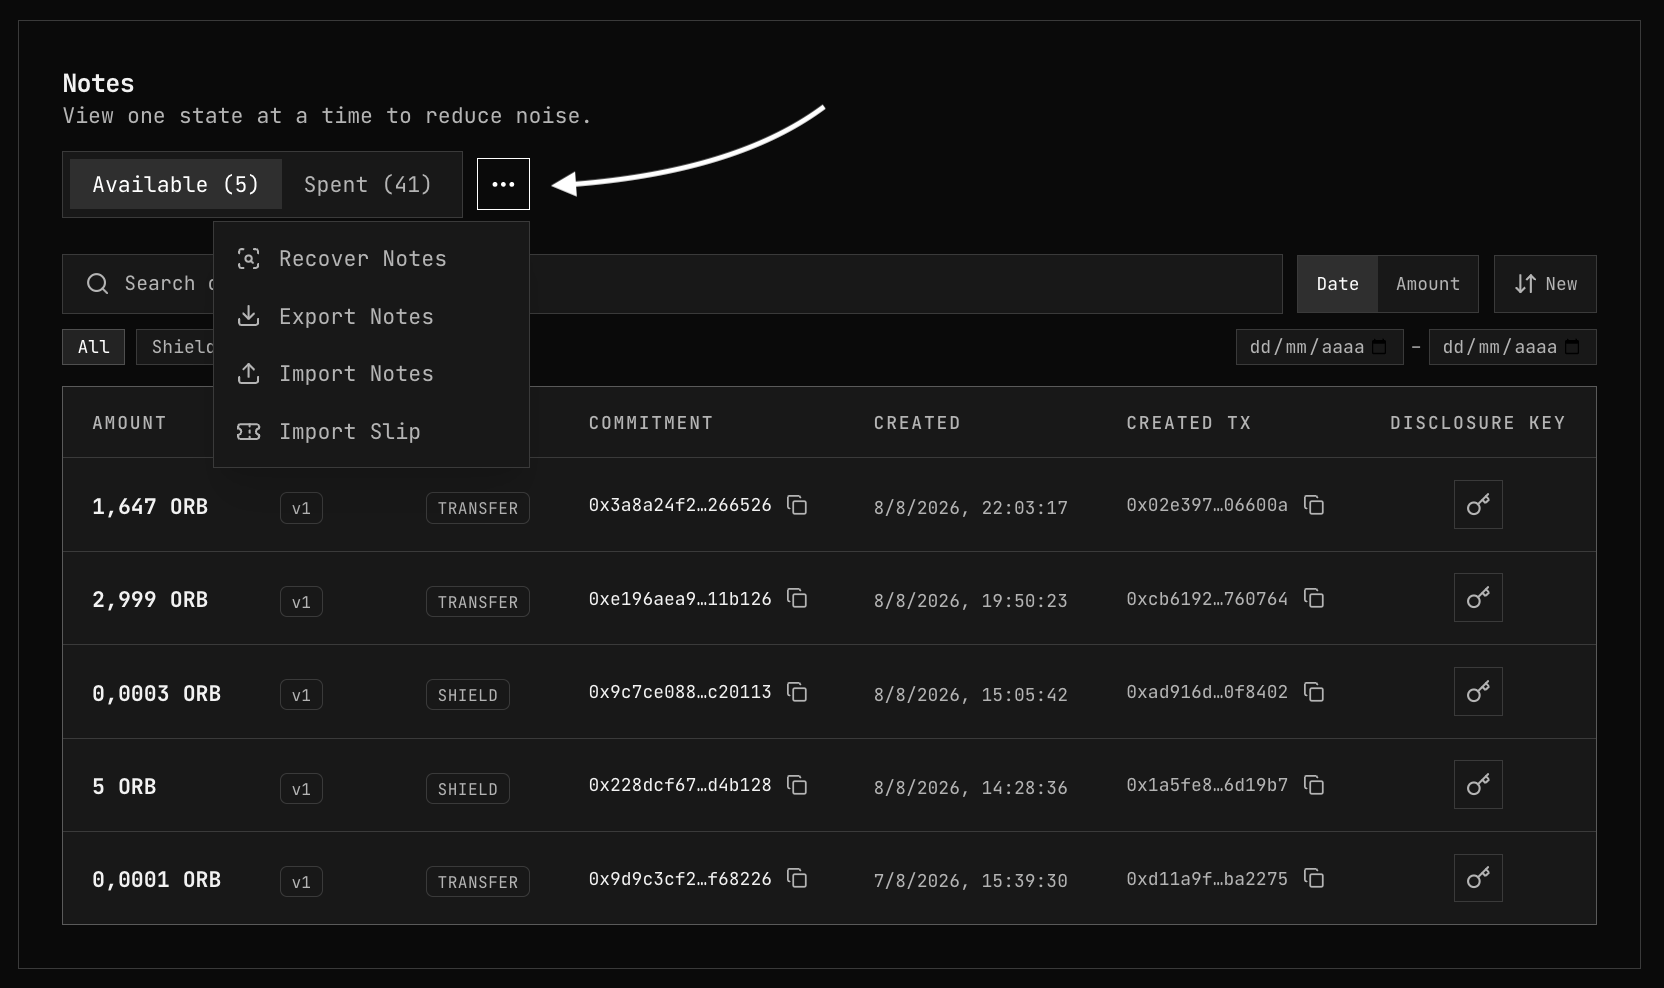Click the date 8/8/2026, 15:05:42

971,695
